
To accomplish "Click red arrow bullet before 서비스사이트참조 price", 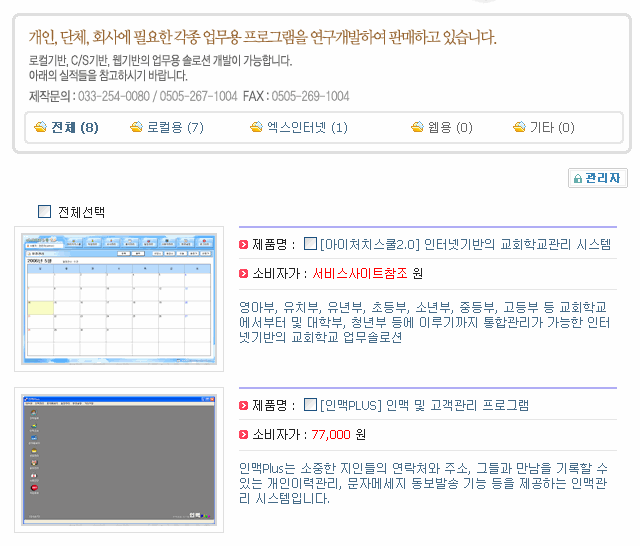I will tap(243, 273).
